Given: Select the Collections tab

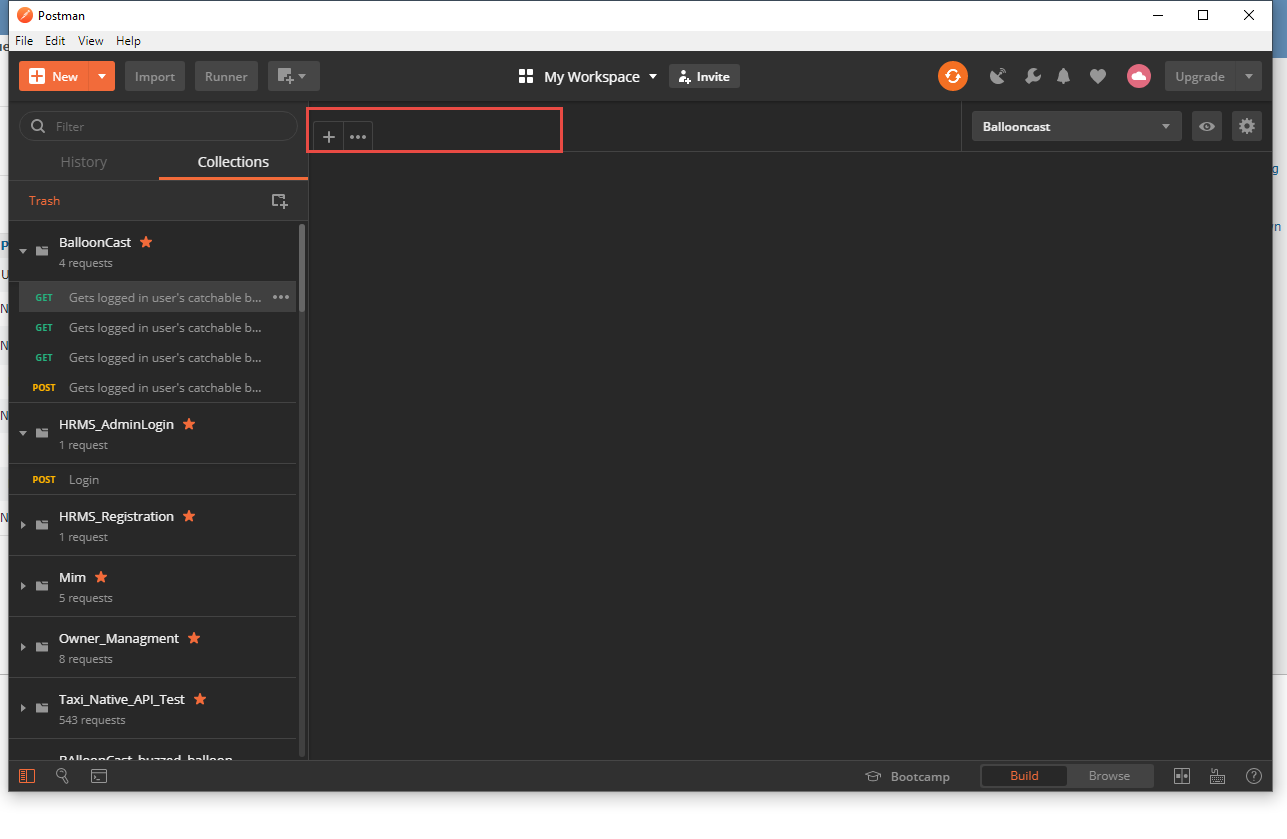Looking at the screenshot, I should point(233,162).
